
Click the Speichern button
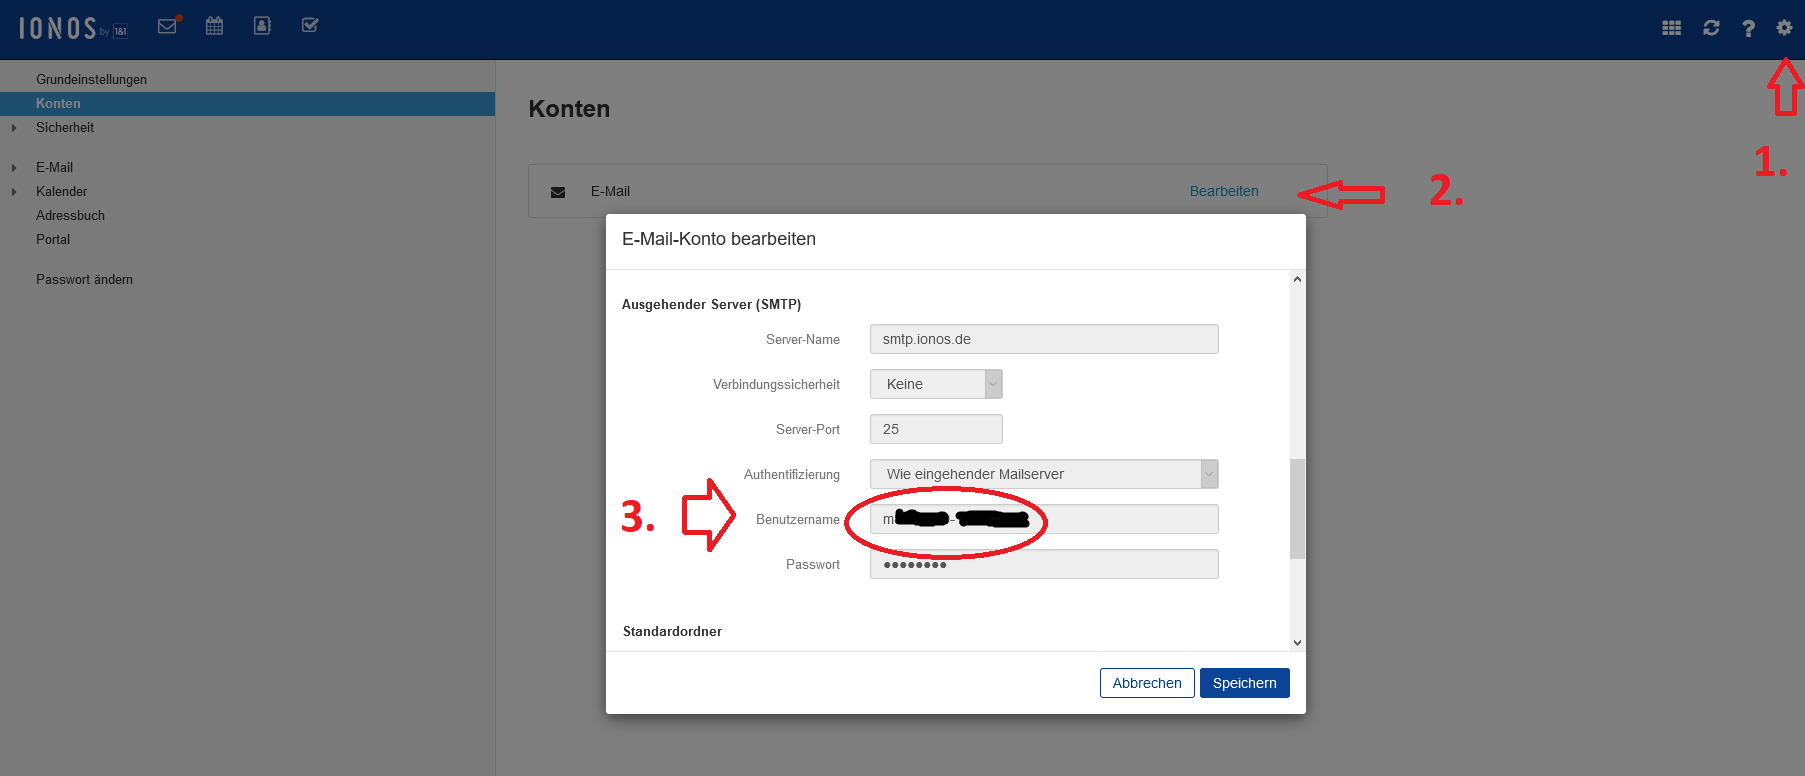pyautogui.click(x=1244, y=683)
